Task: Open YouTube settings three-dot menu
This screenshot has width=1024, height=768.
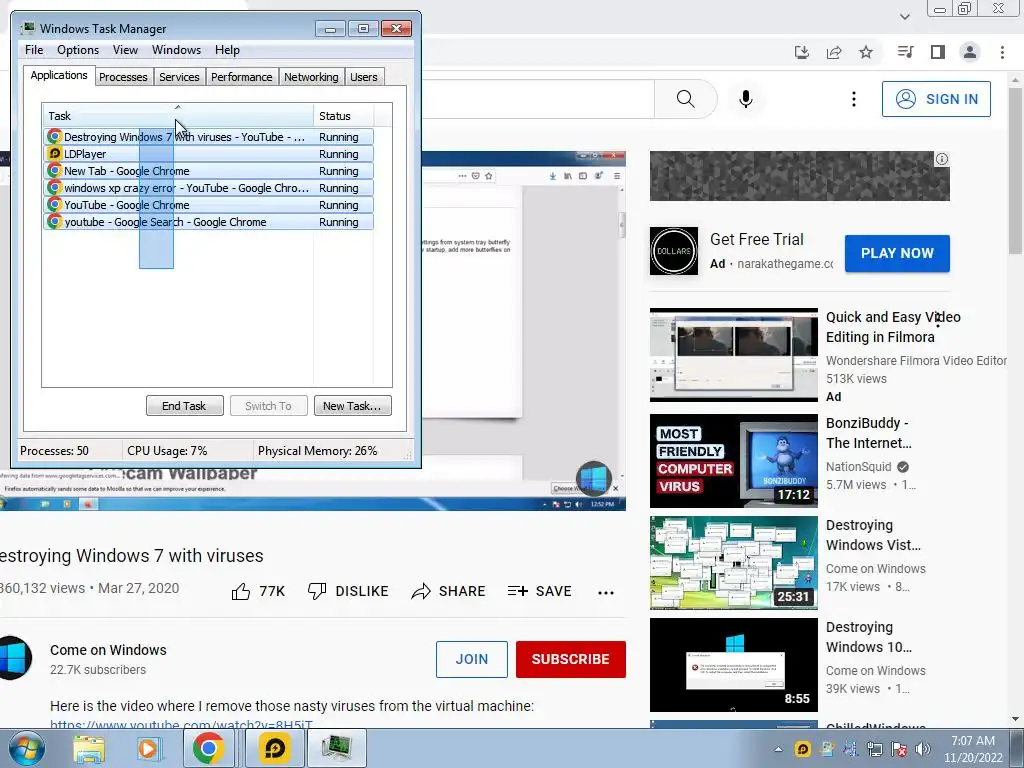Action: coord(854,99)
